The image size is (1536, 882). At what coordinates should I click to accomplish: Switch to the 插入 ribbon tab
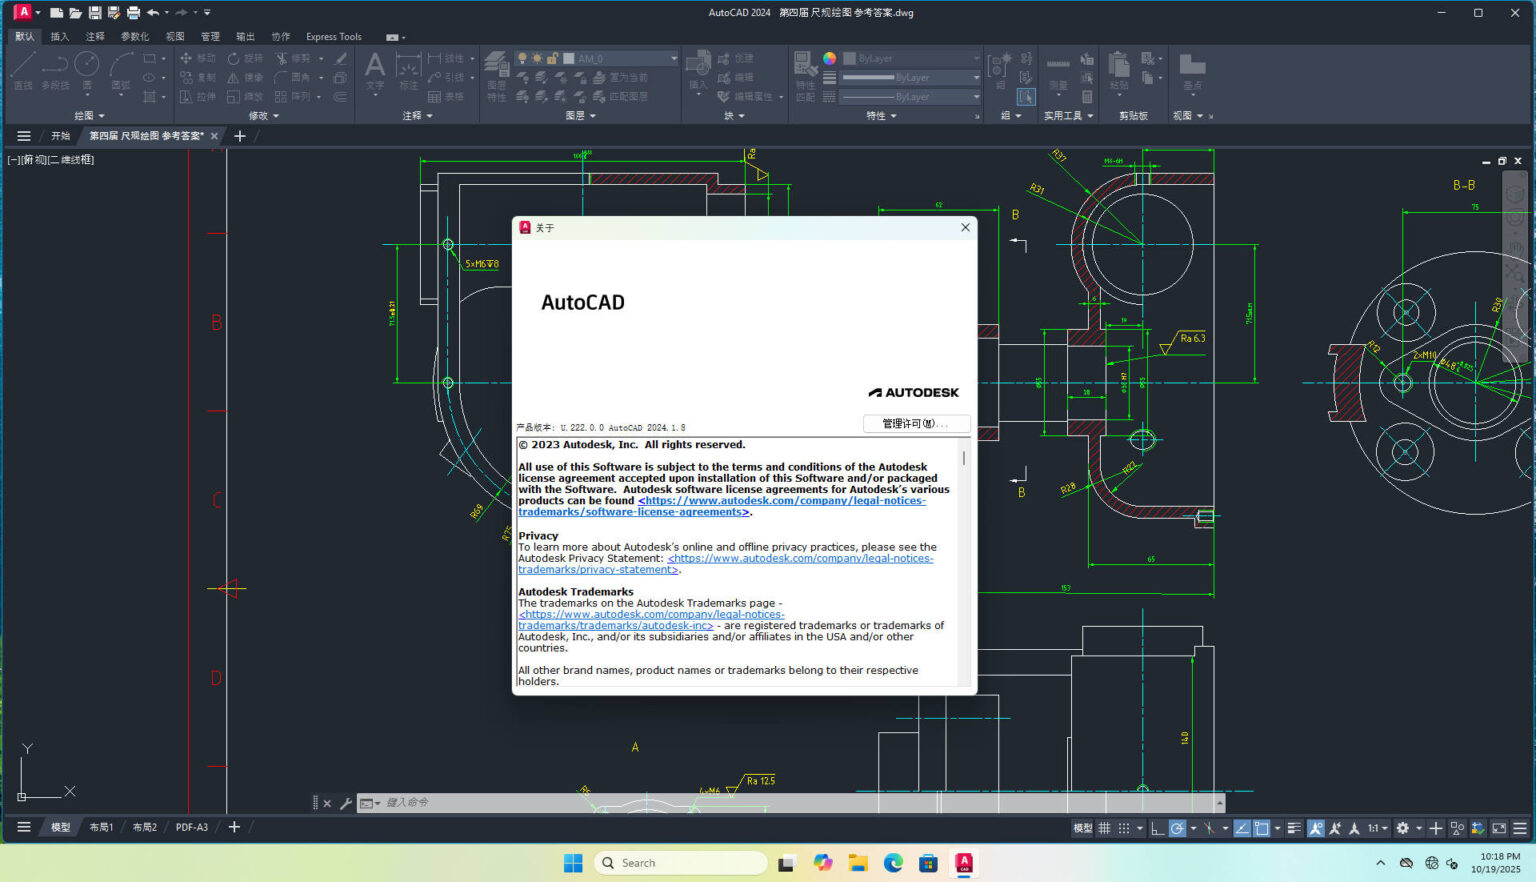(59, 36)
